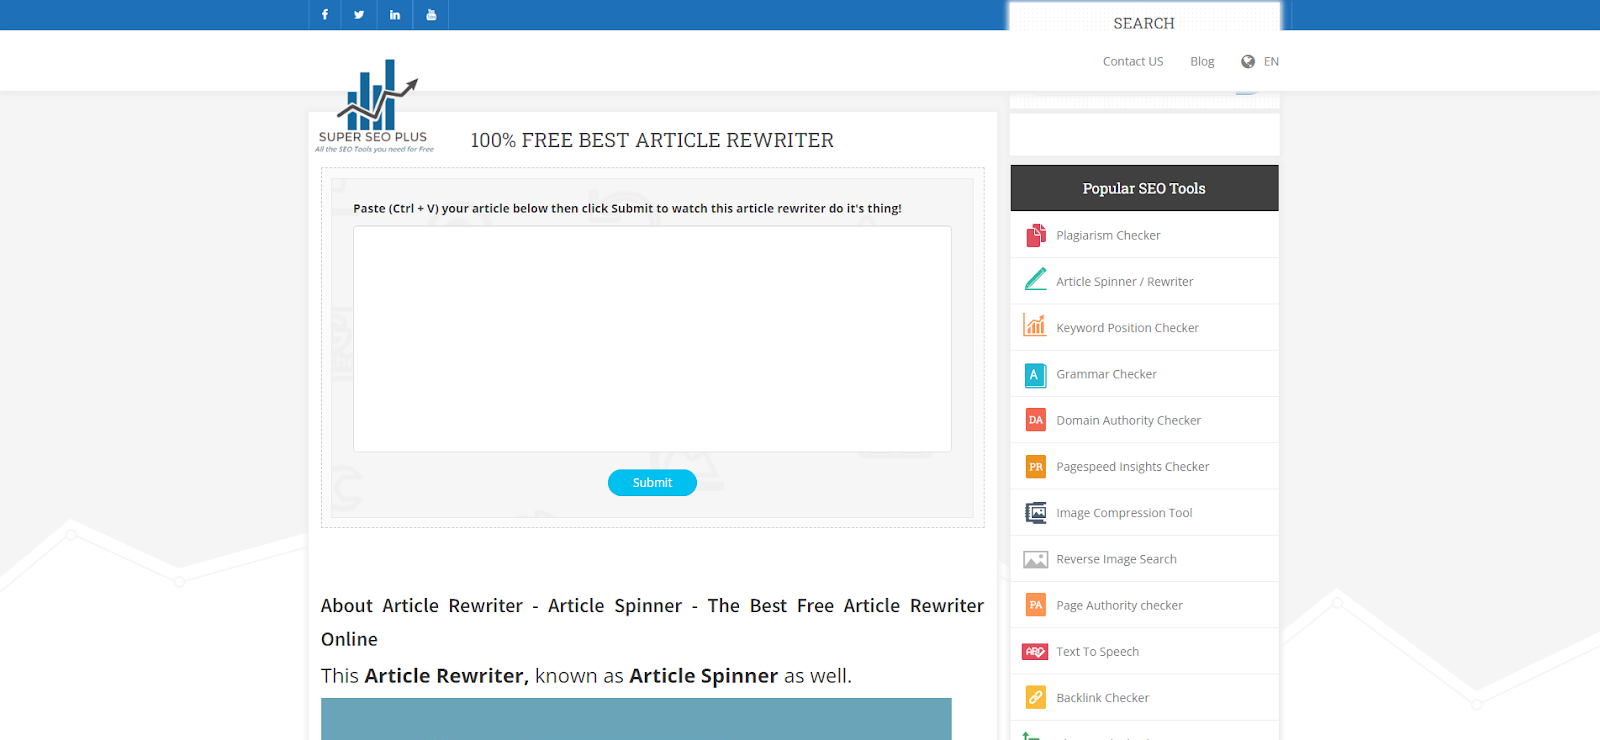Open the EN language selector
The width and height of the screenshot is (1600, 740).
1271,61
